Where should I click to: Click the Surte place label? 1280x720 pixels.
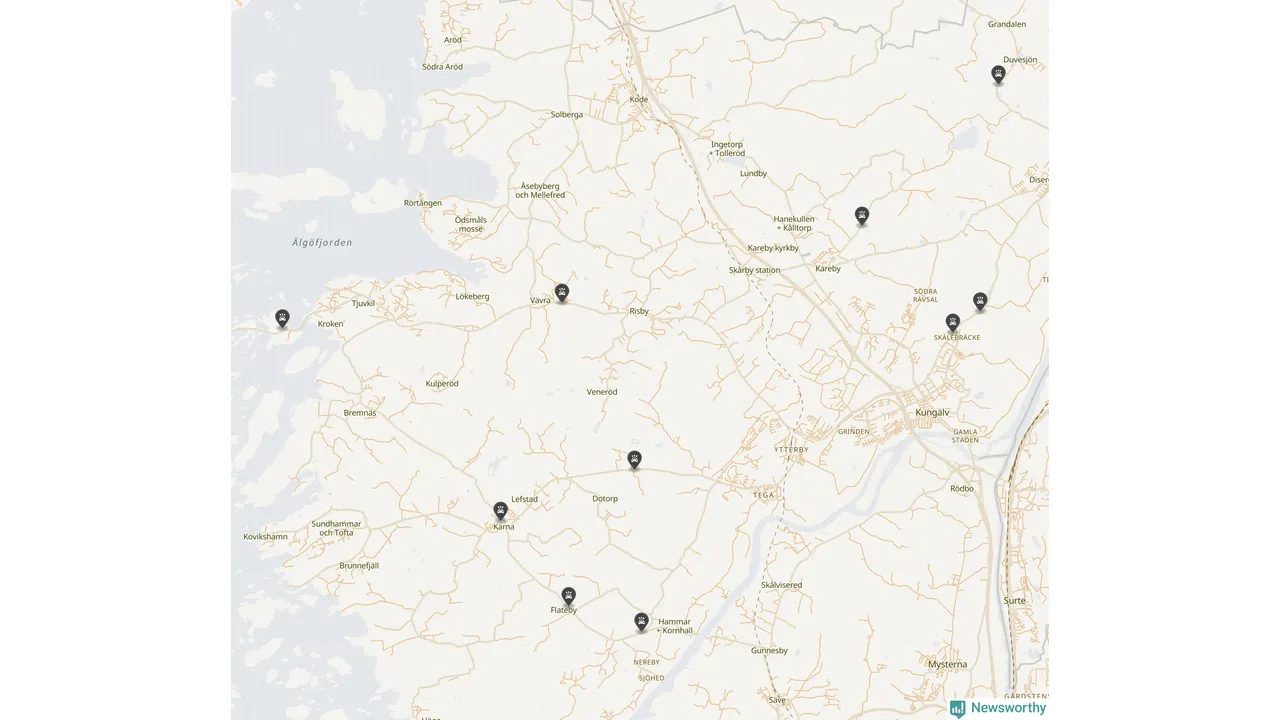pos(1014,601)
